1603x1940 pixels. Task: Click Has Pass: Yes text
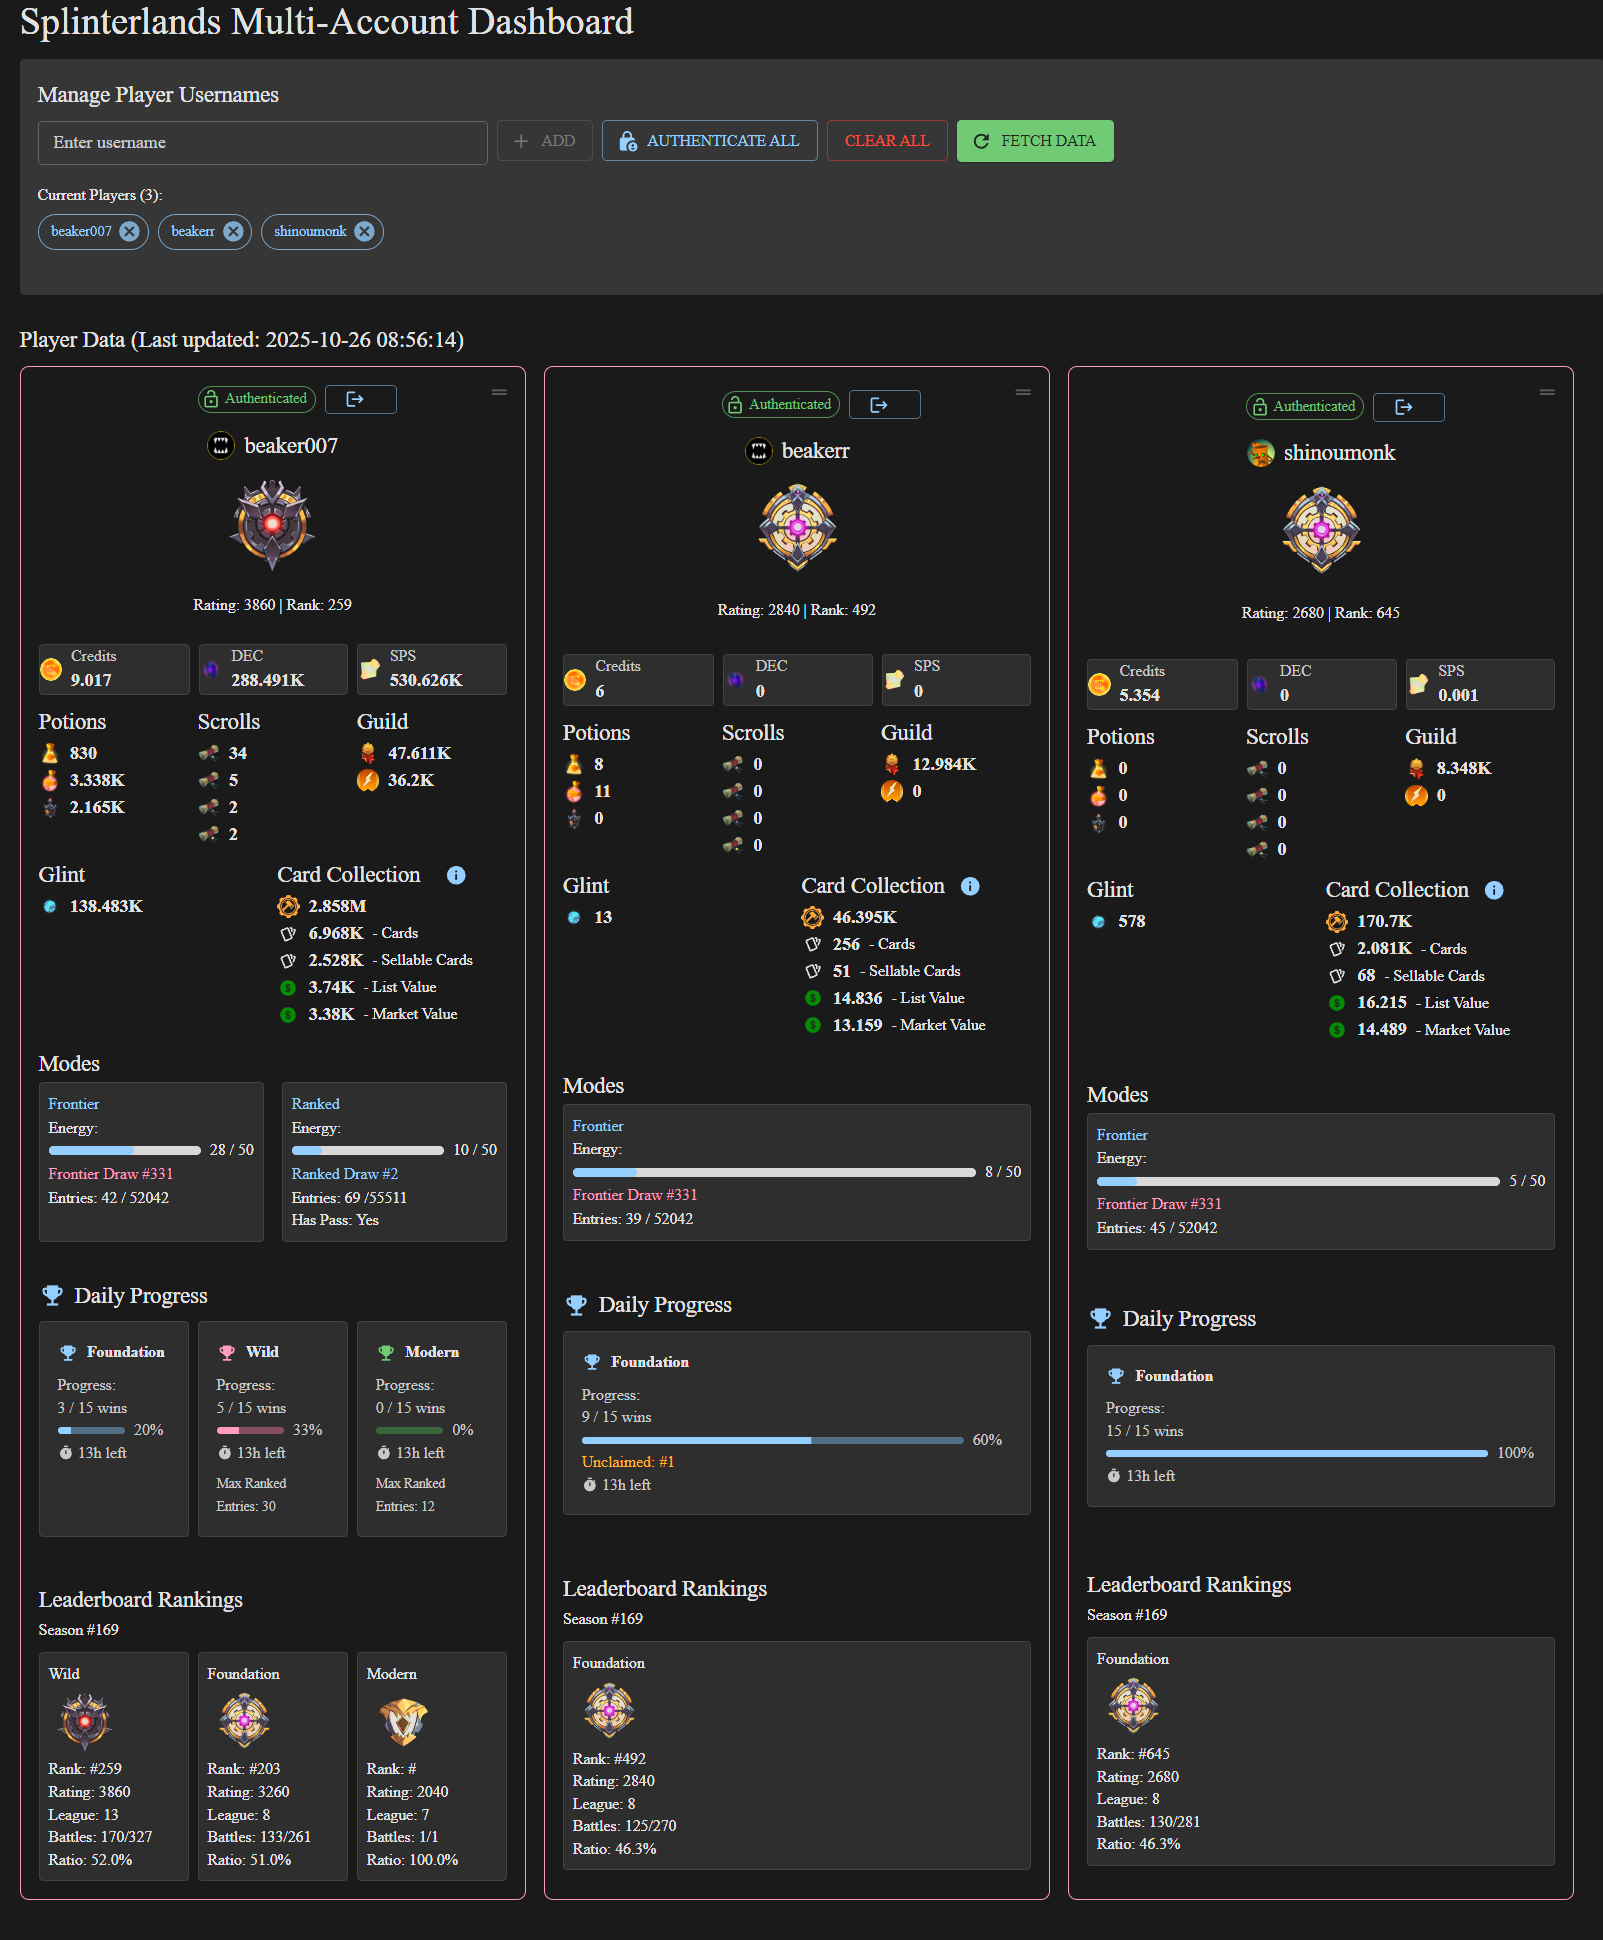[335, 1220]
